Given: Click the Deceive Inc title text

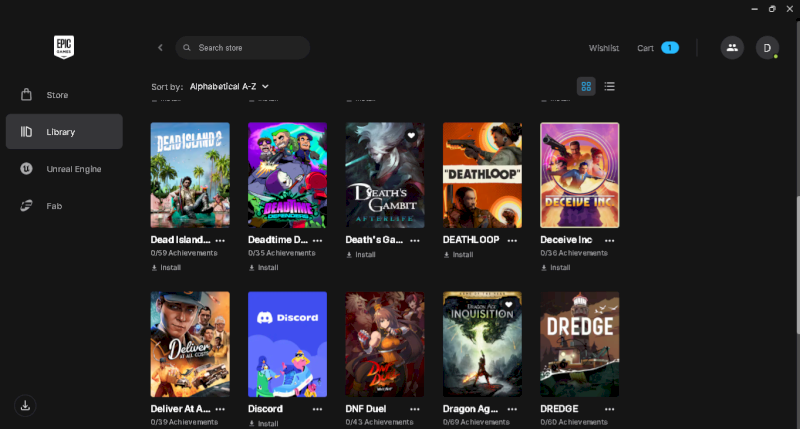Looking at the screenshot, I should 566,240.
